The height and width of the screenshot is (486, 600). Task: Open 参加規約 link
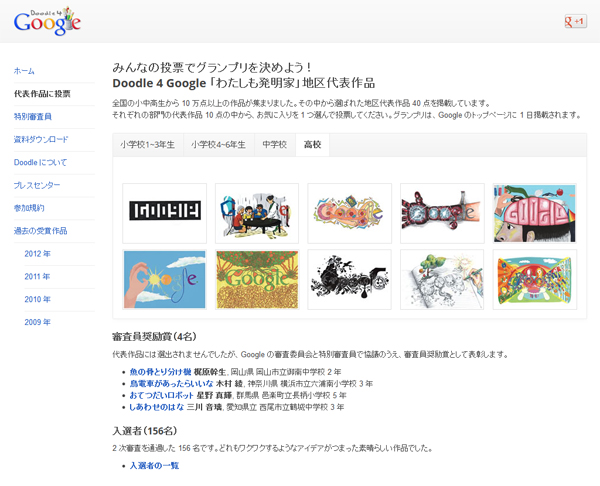coord(29,208)
